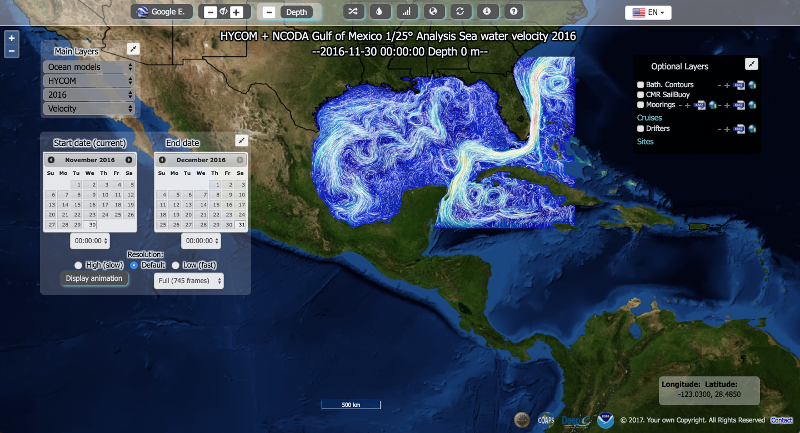The height and width of the screenshot is (433, 800).
Task: Click the refresh icon in top toolbar
Action: (x=462, y=12)
